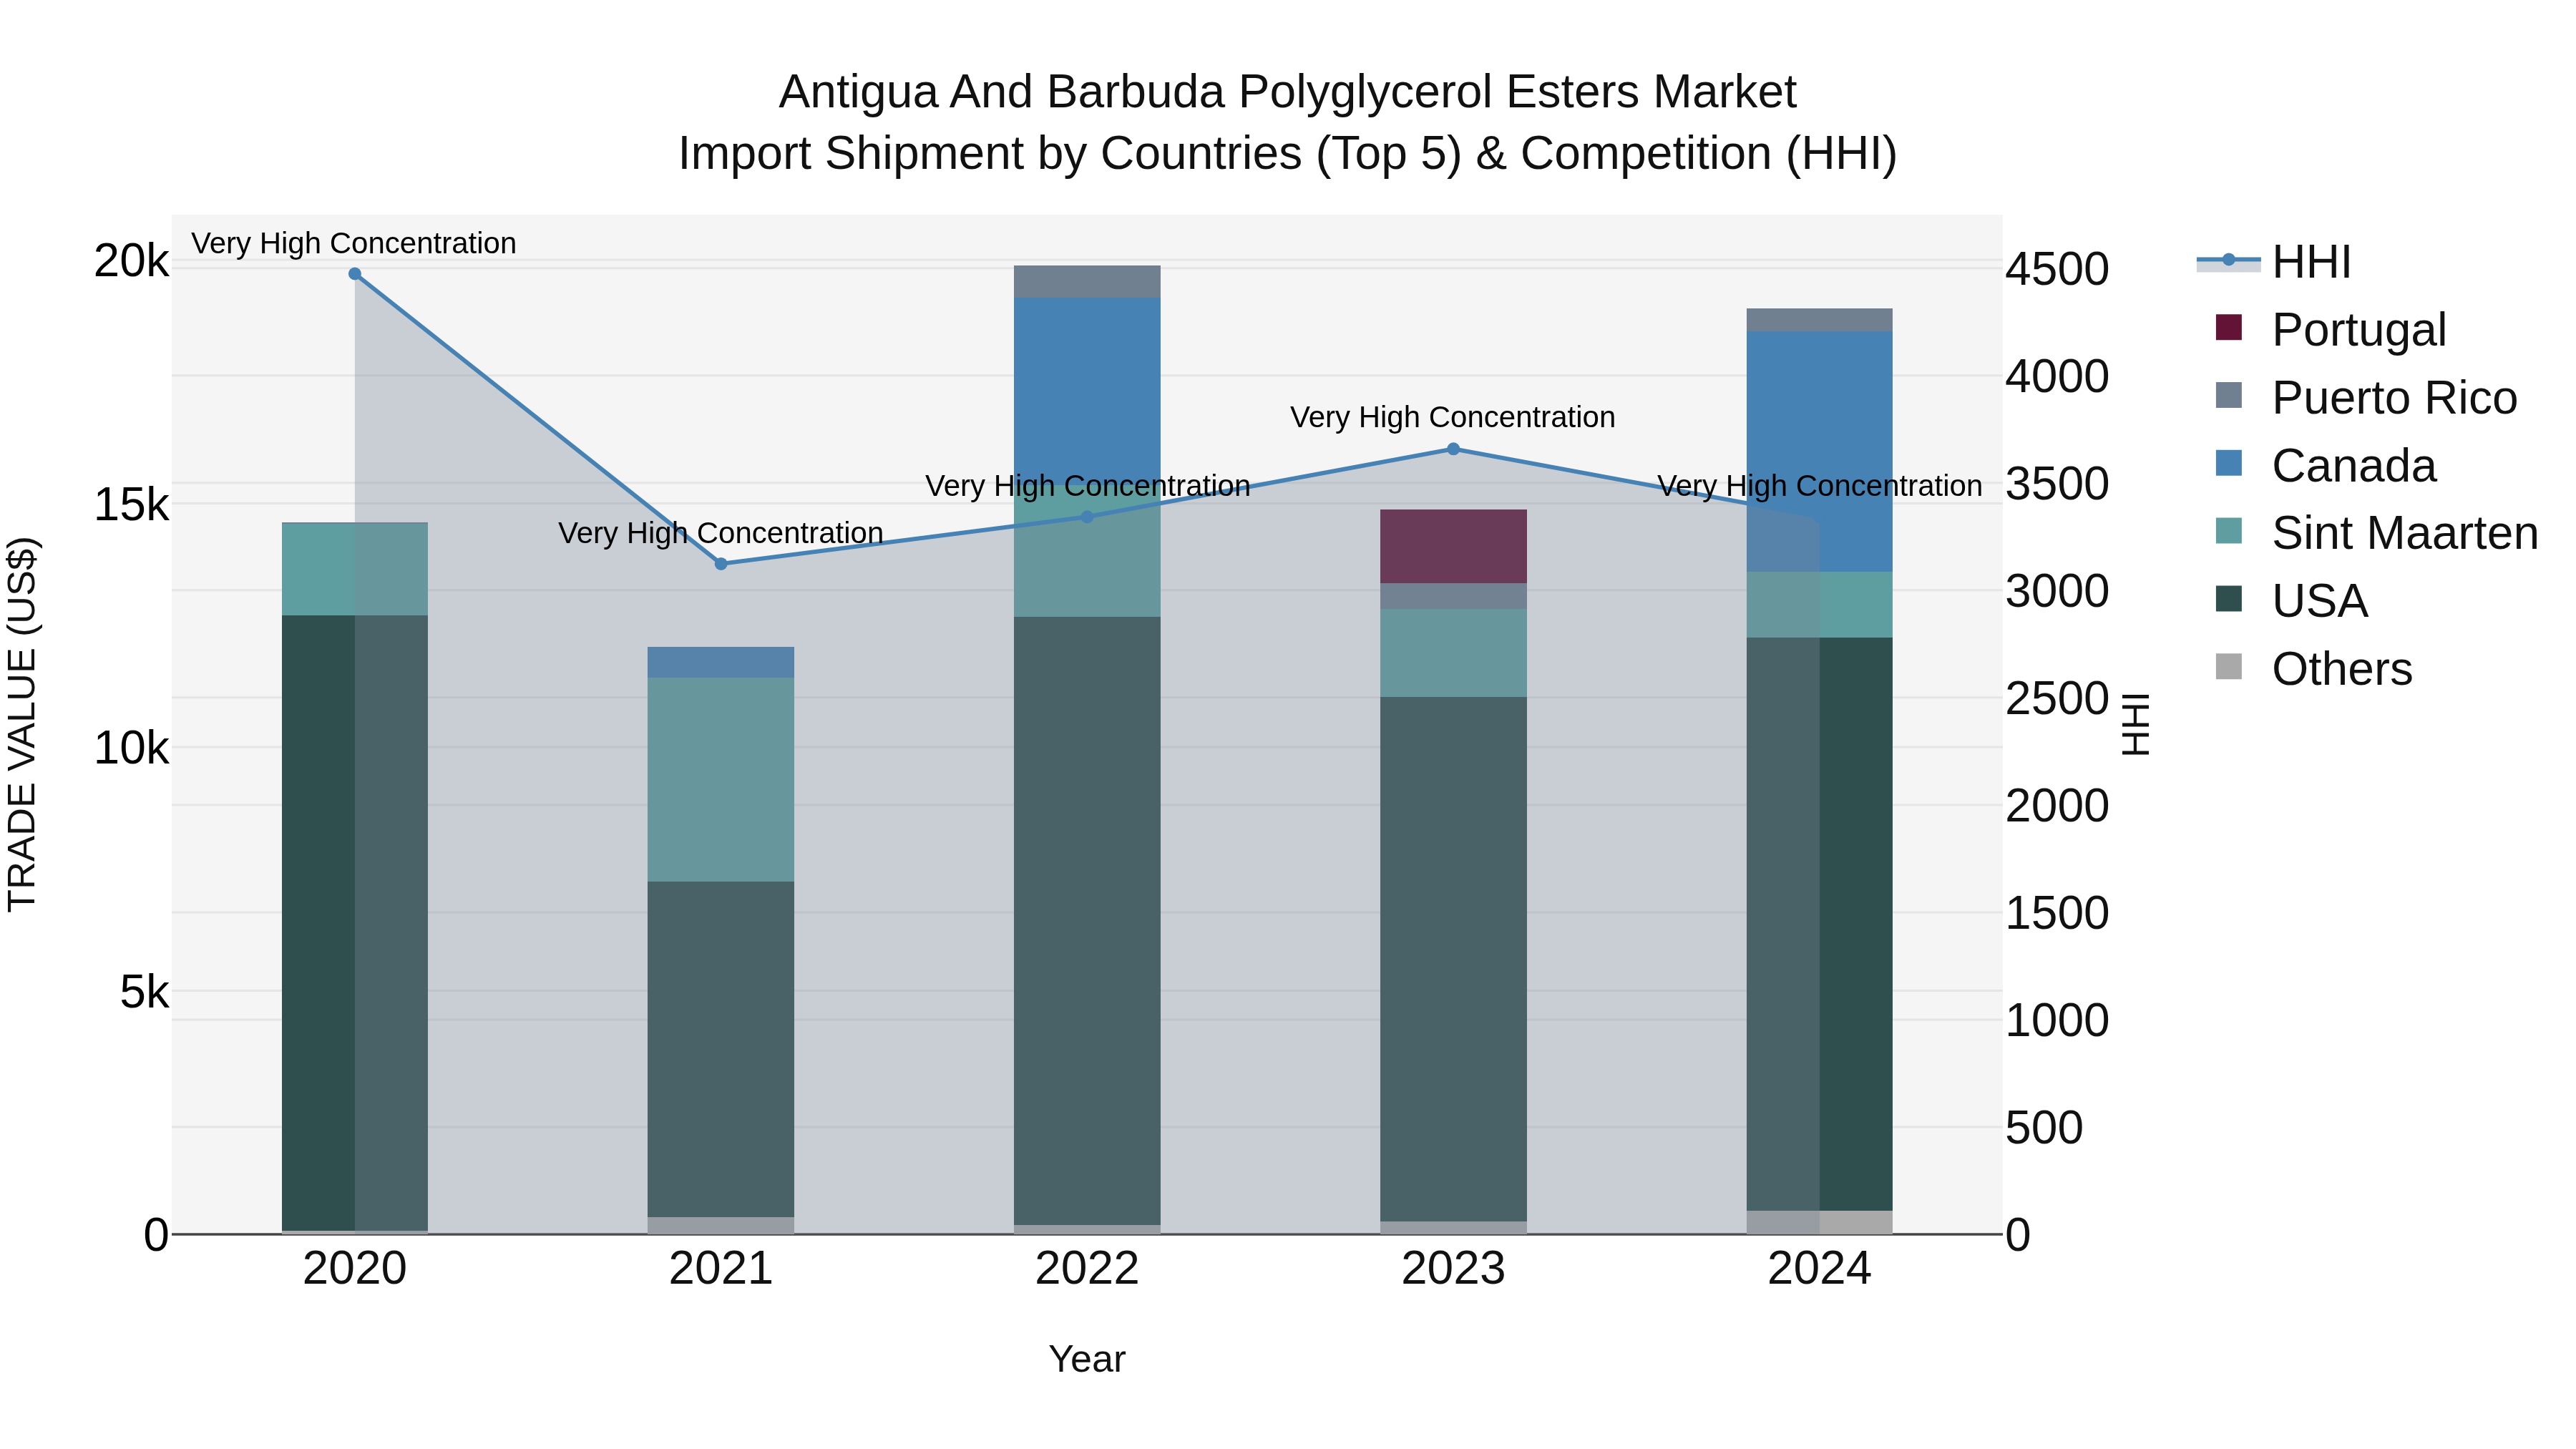Click the Canada legend color swatch
2576x1449 pixels.
[2229, 463]
